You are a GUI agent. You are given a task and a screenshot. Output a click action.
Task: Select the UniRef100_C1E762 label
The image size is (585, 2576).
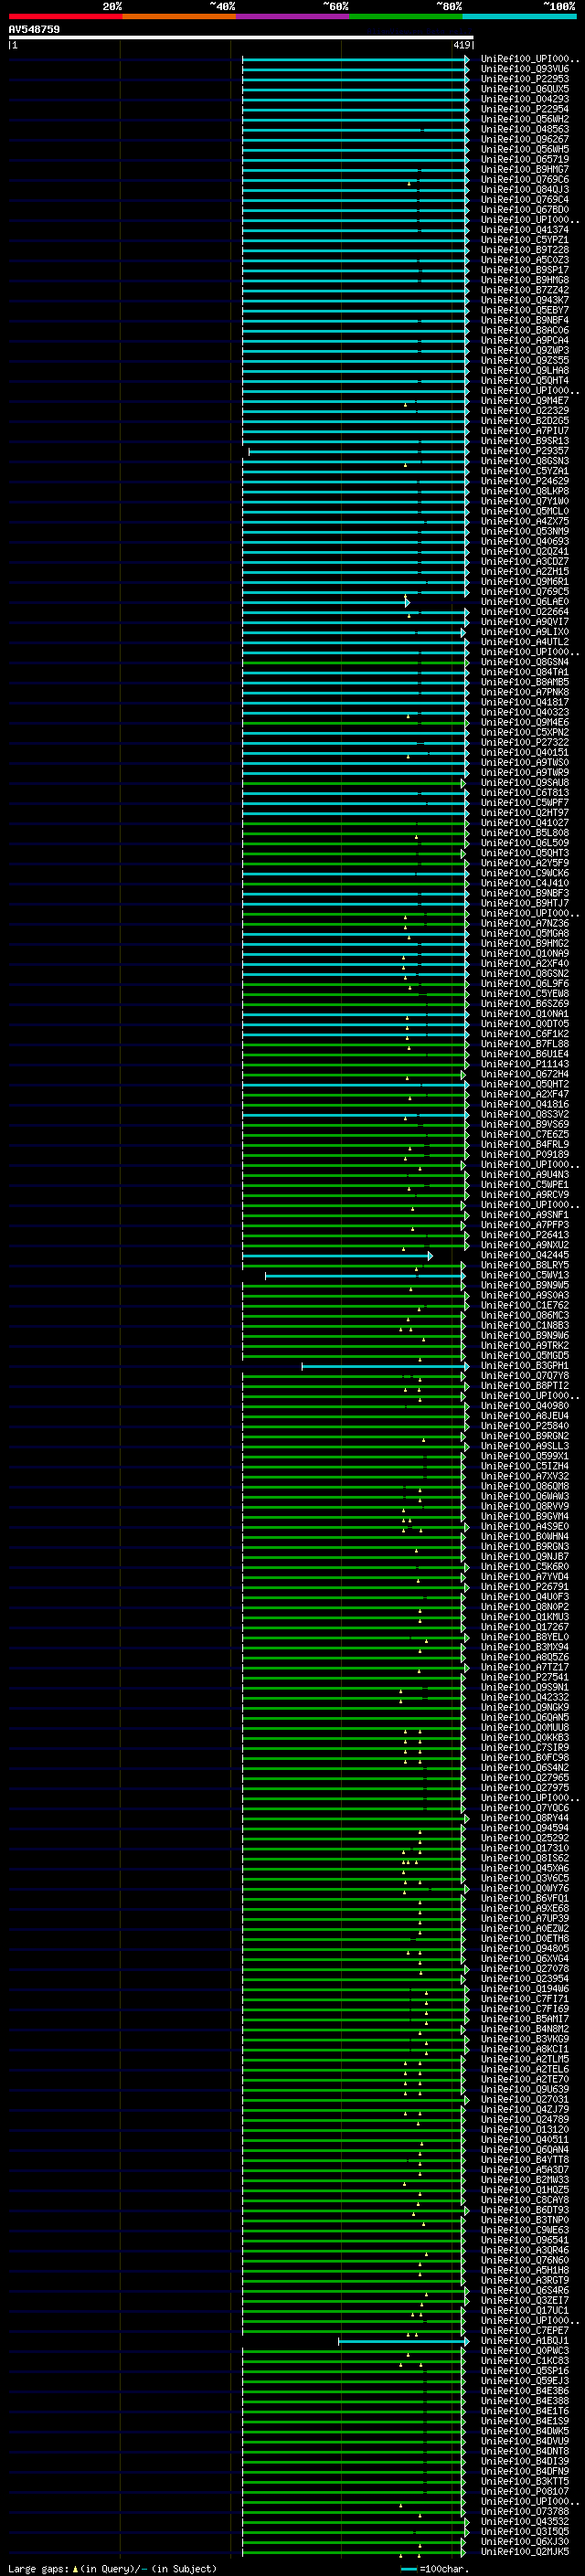click(x=525, y=1305)
